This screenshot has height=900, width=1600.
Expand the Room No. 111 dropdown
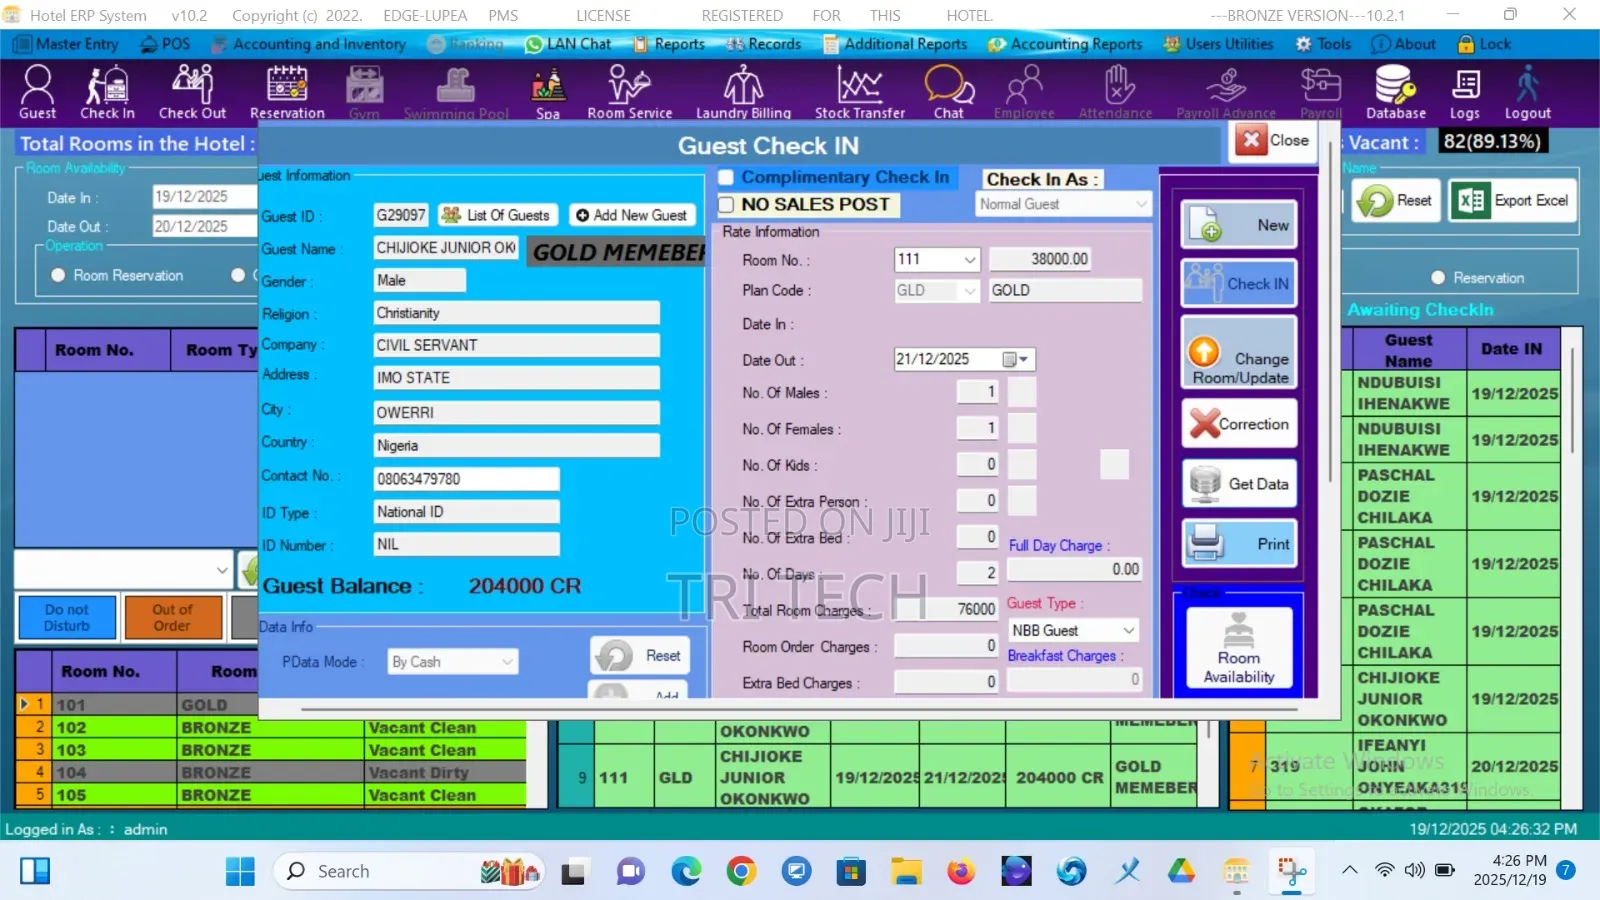coord(969,259)
